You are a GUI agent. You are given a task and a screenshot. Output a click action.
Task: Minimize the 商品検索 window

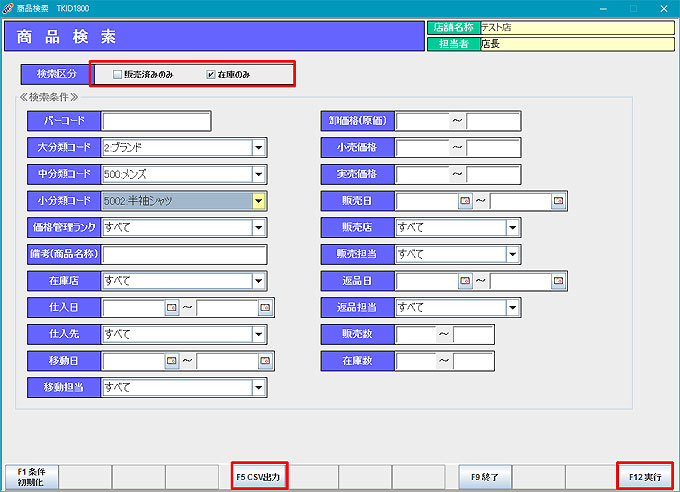[603, 8]
